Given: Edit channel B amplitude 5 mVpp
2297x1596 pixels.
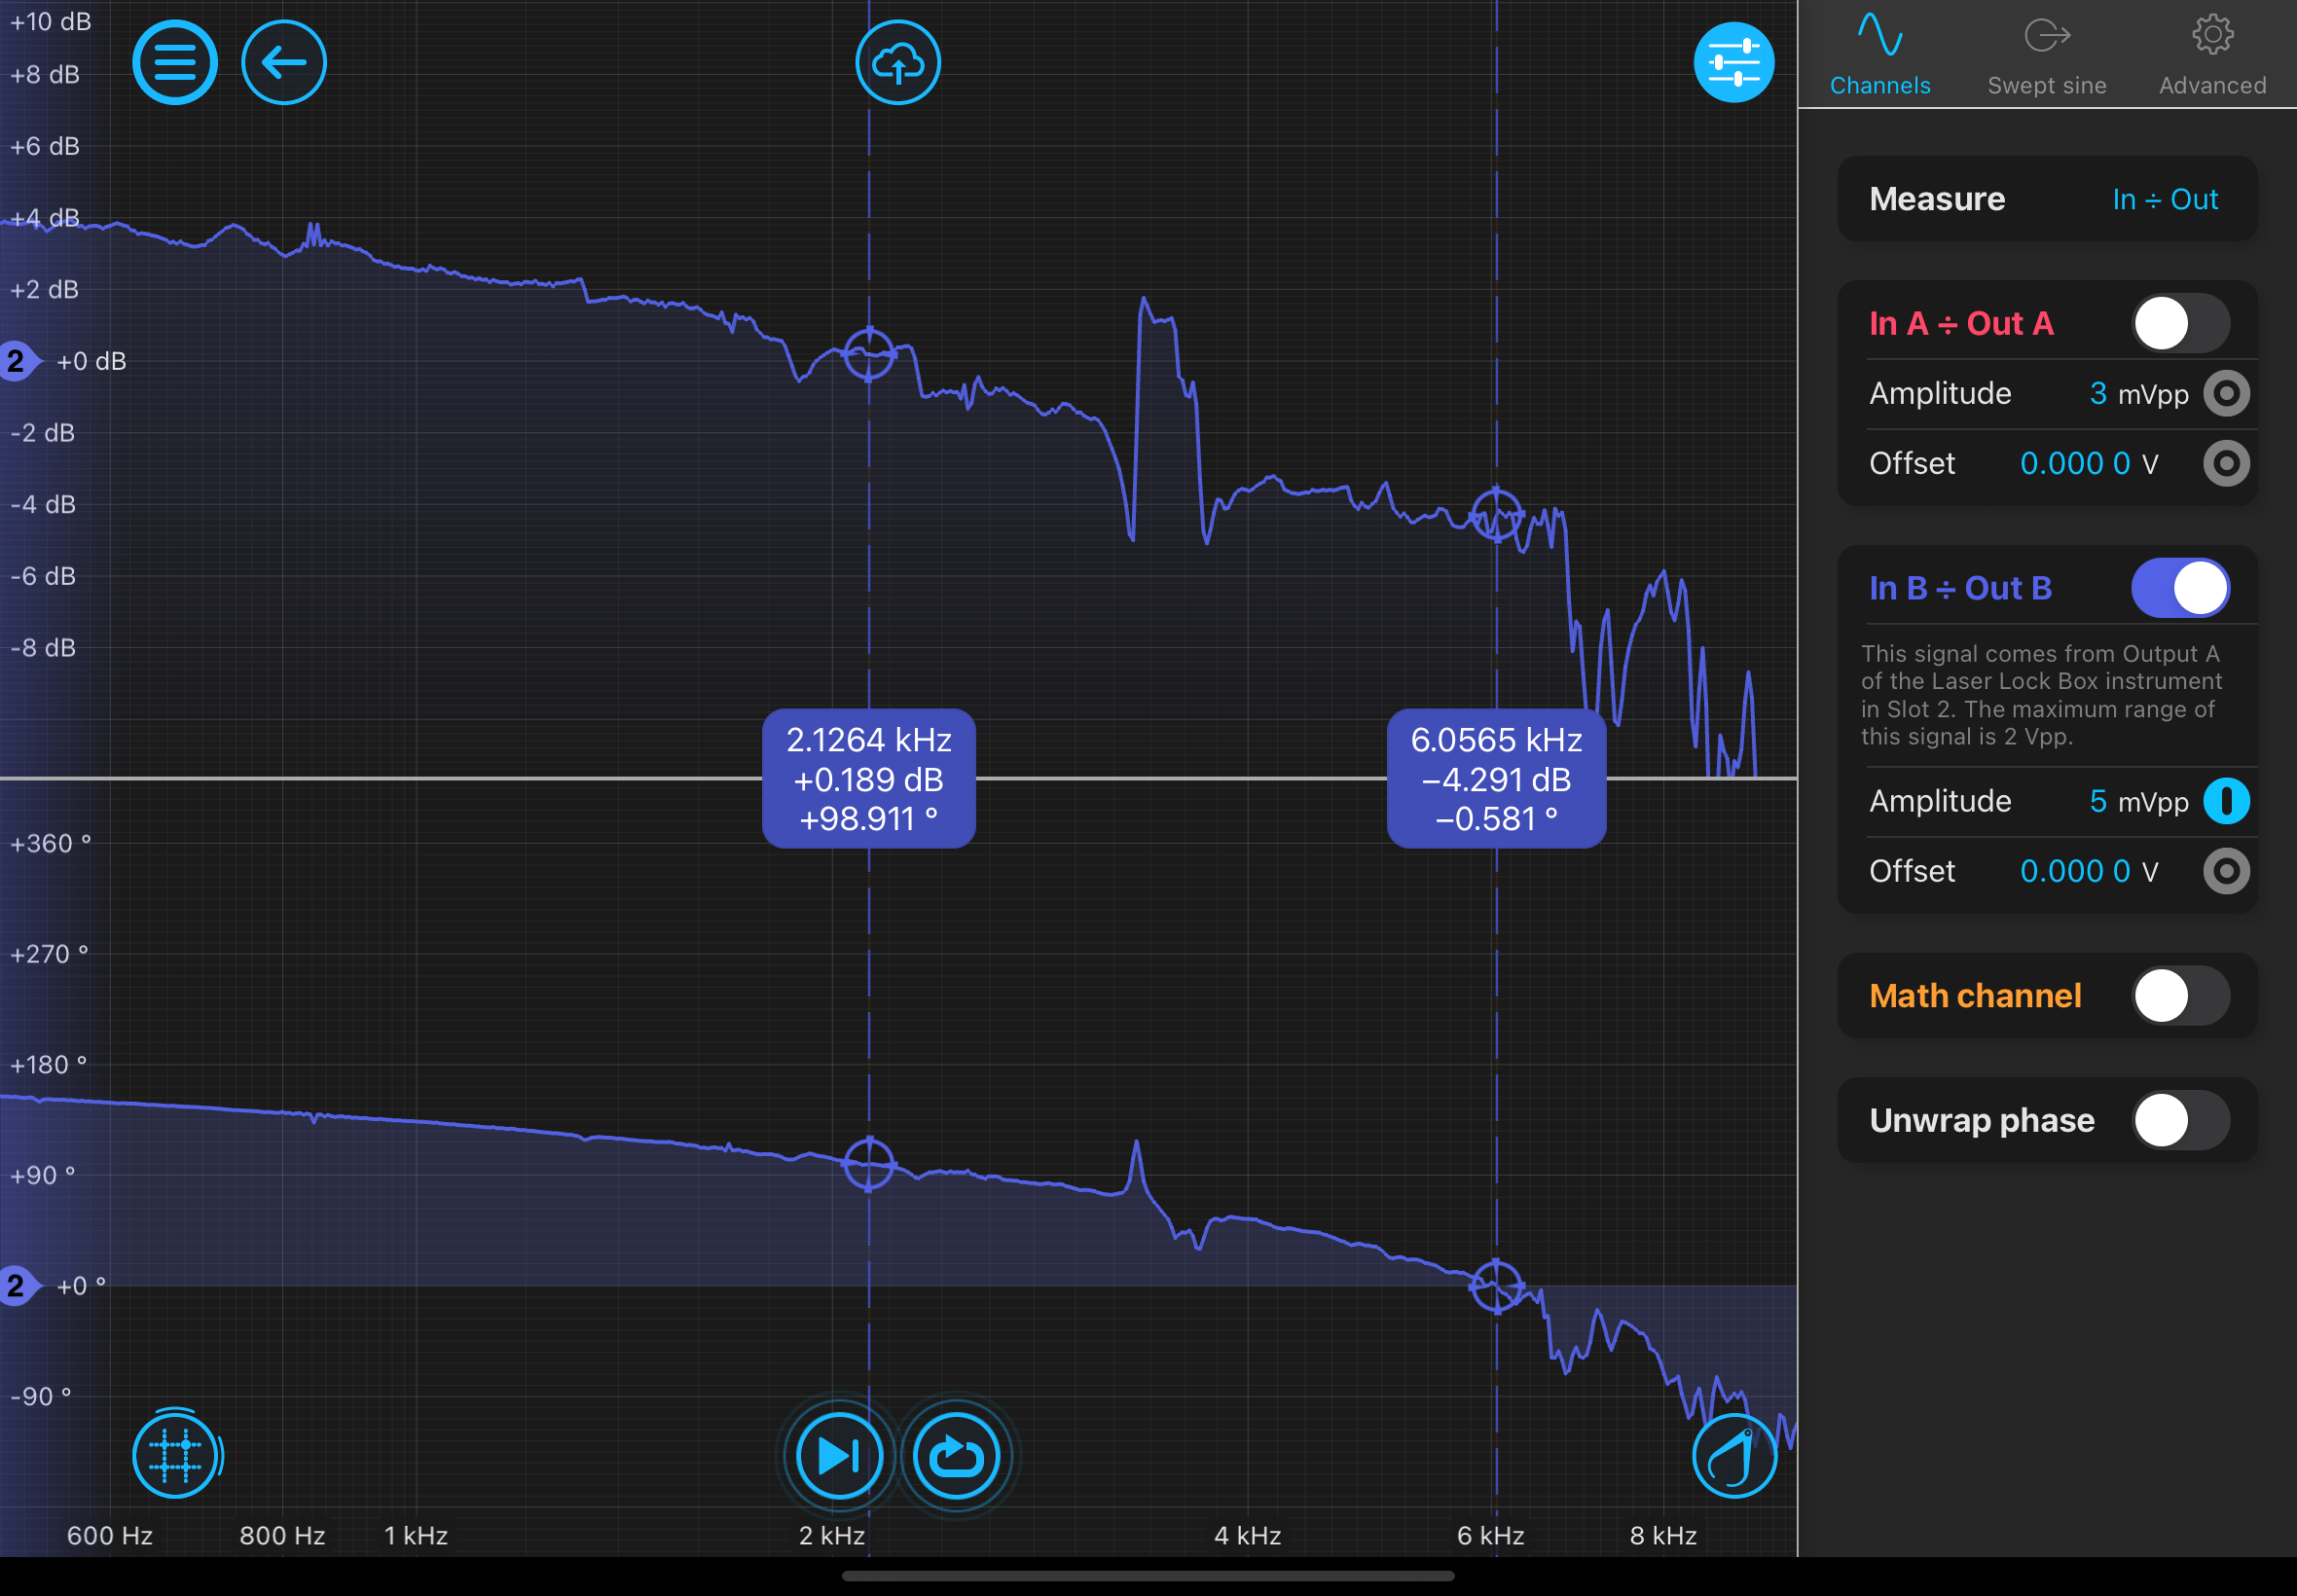Looking at the screenshot, I should pyautogui.click(x=2138, y=801).
